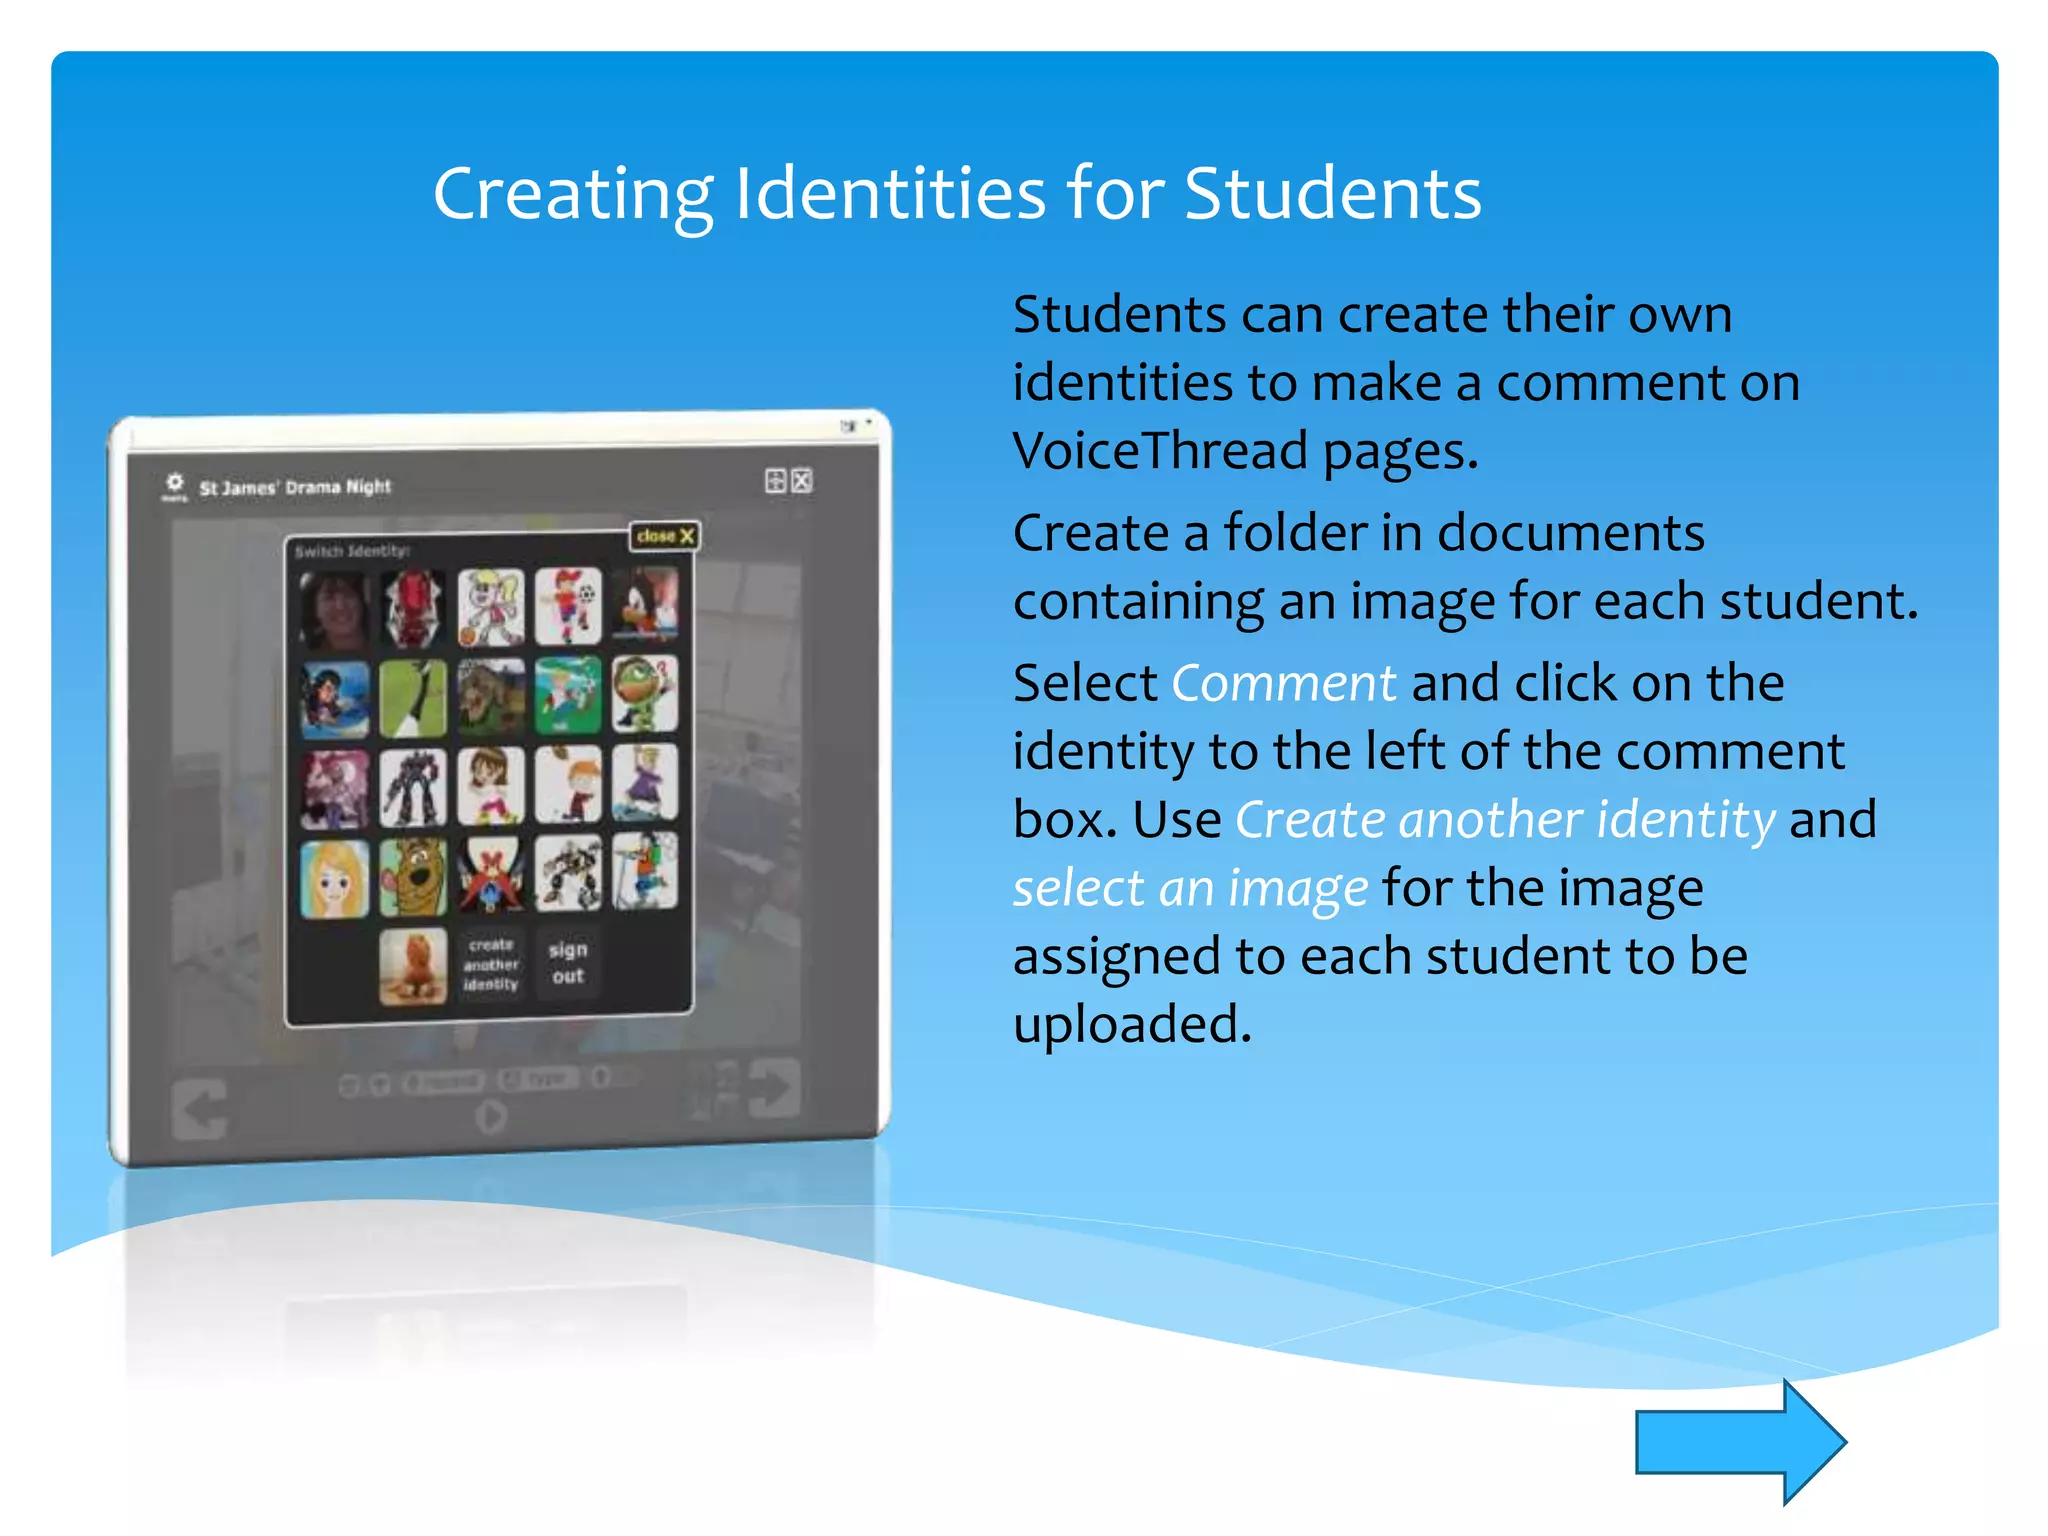Advance with the blue next-slide arrow
This screenshot has width=2048, height=1536.
(1741, 1442)
